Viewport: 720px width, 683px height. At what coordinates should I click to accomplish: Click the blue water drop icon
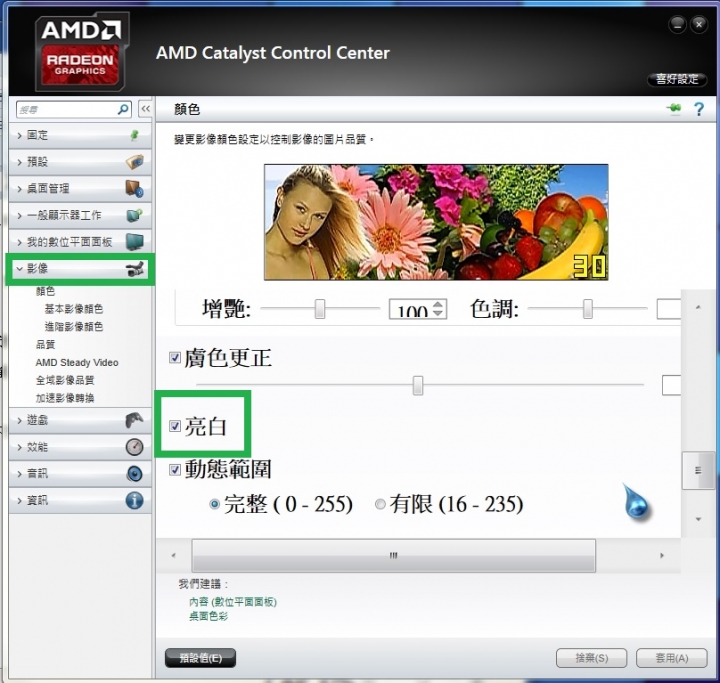click(x=636, y=502)
